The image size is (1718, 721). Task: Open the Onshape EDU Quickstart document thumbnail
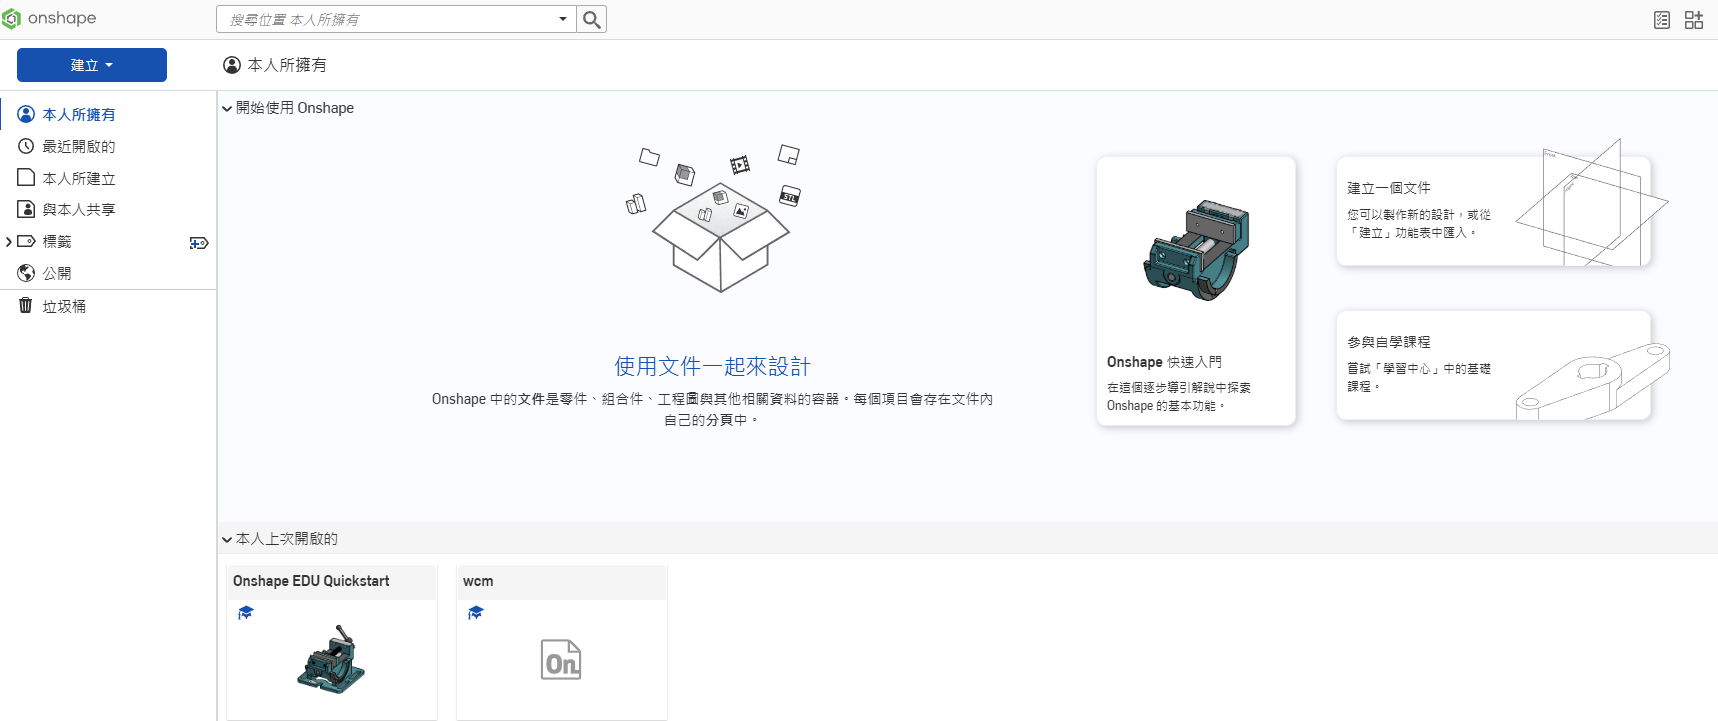[332, 660]
